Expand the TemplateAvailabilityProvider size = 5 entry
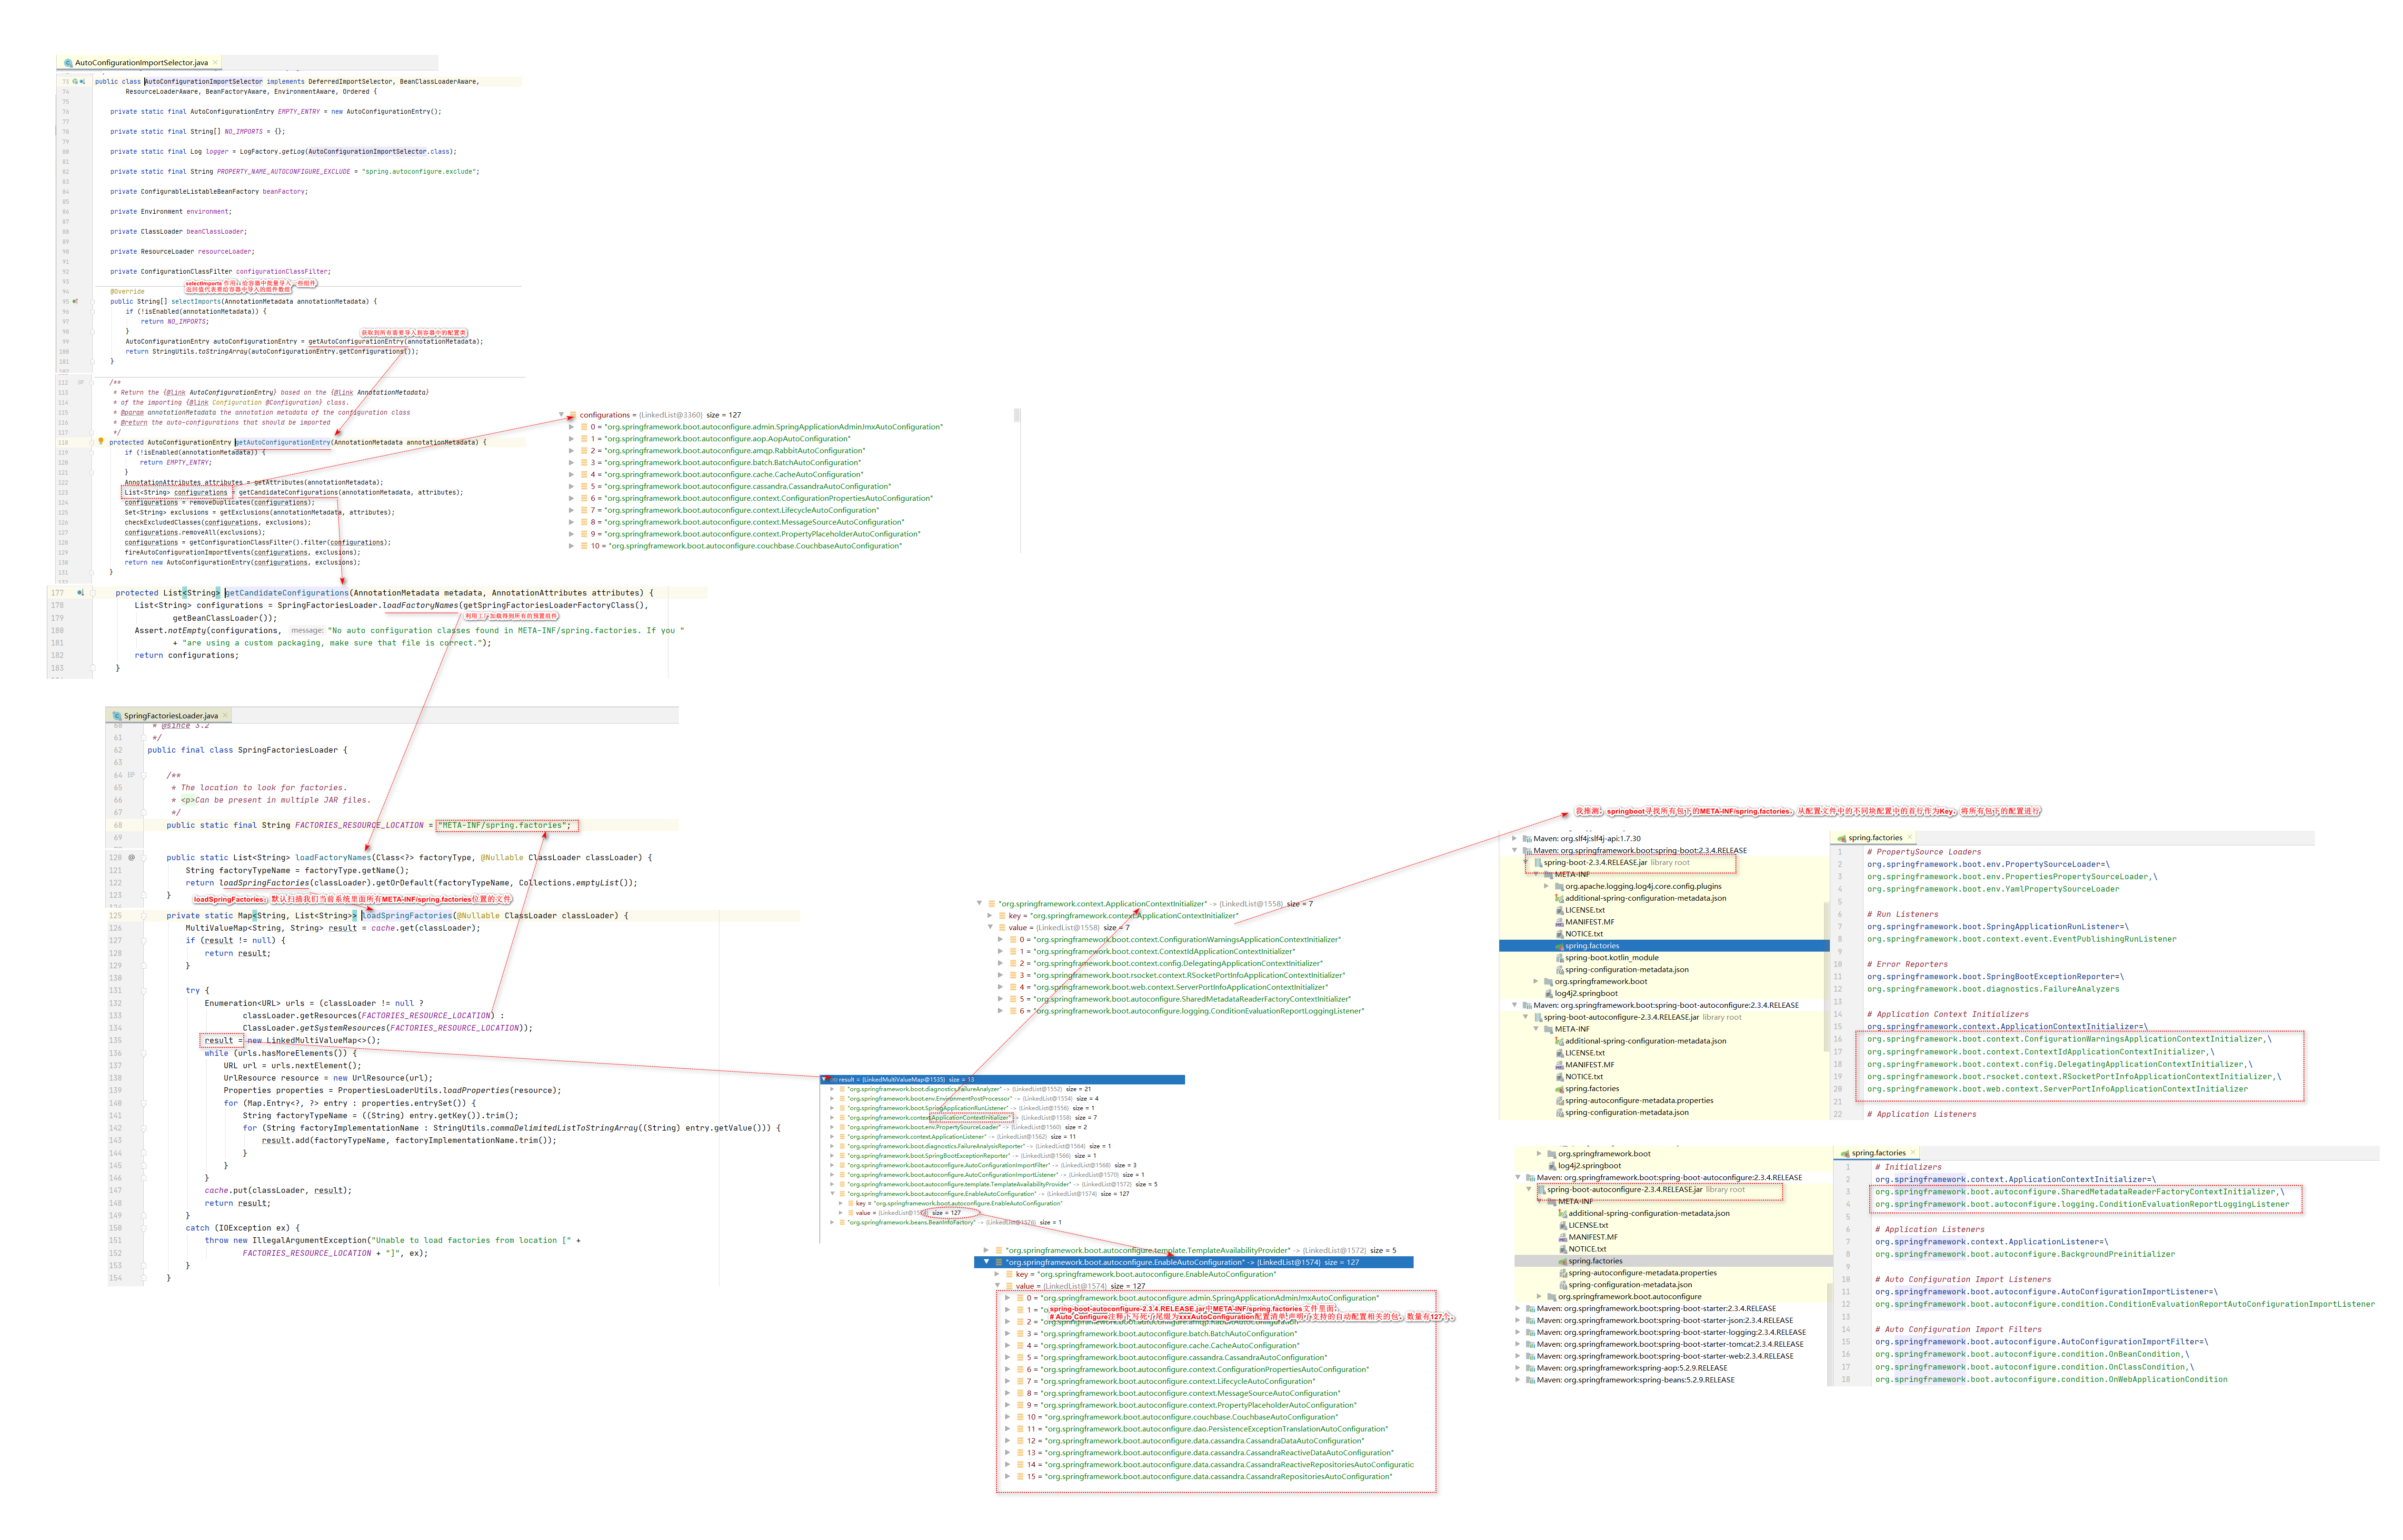This screenshot has width=2403, height=1540. tap(986, 1251)
